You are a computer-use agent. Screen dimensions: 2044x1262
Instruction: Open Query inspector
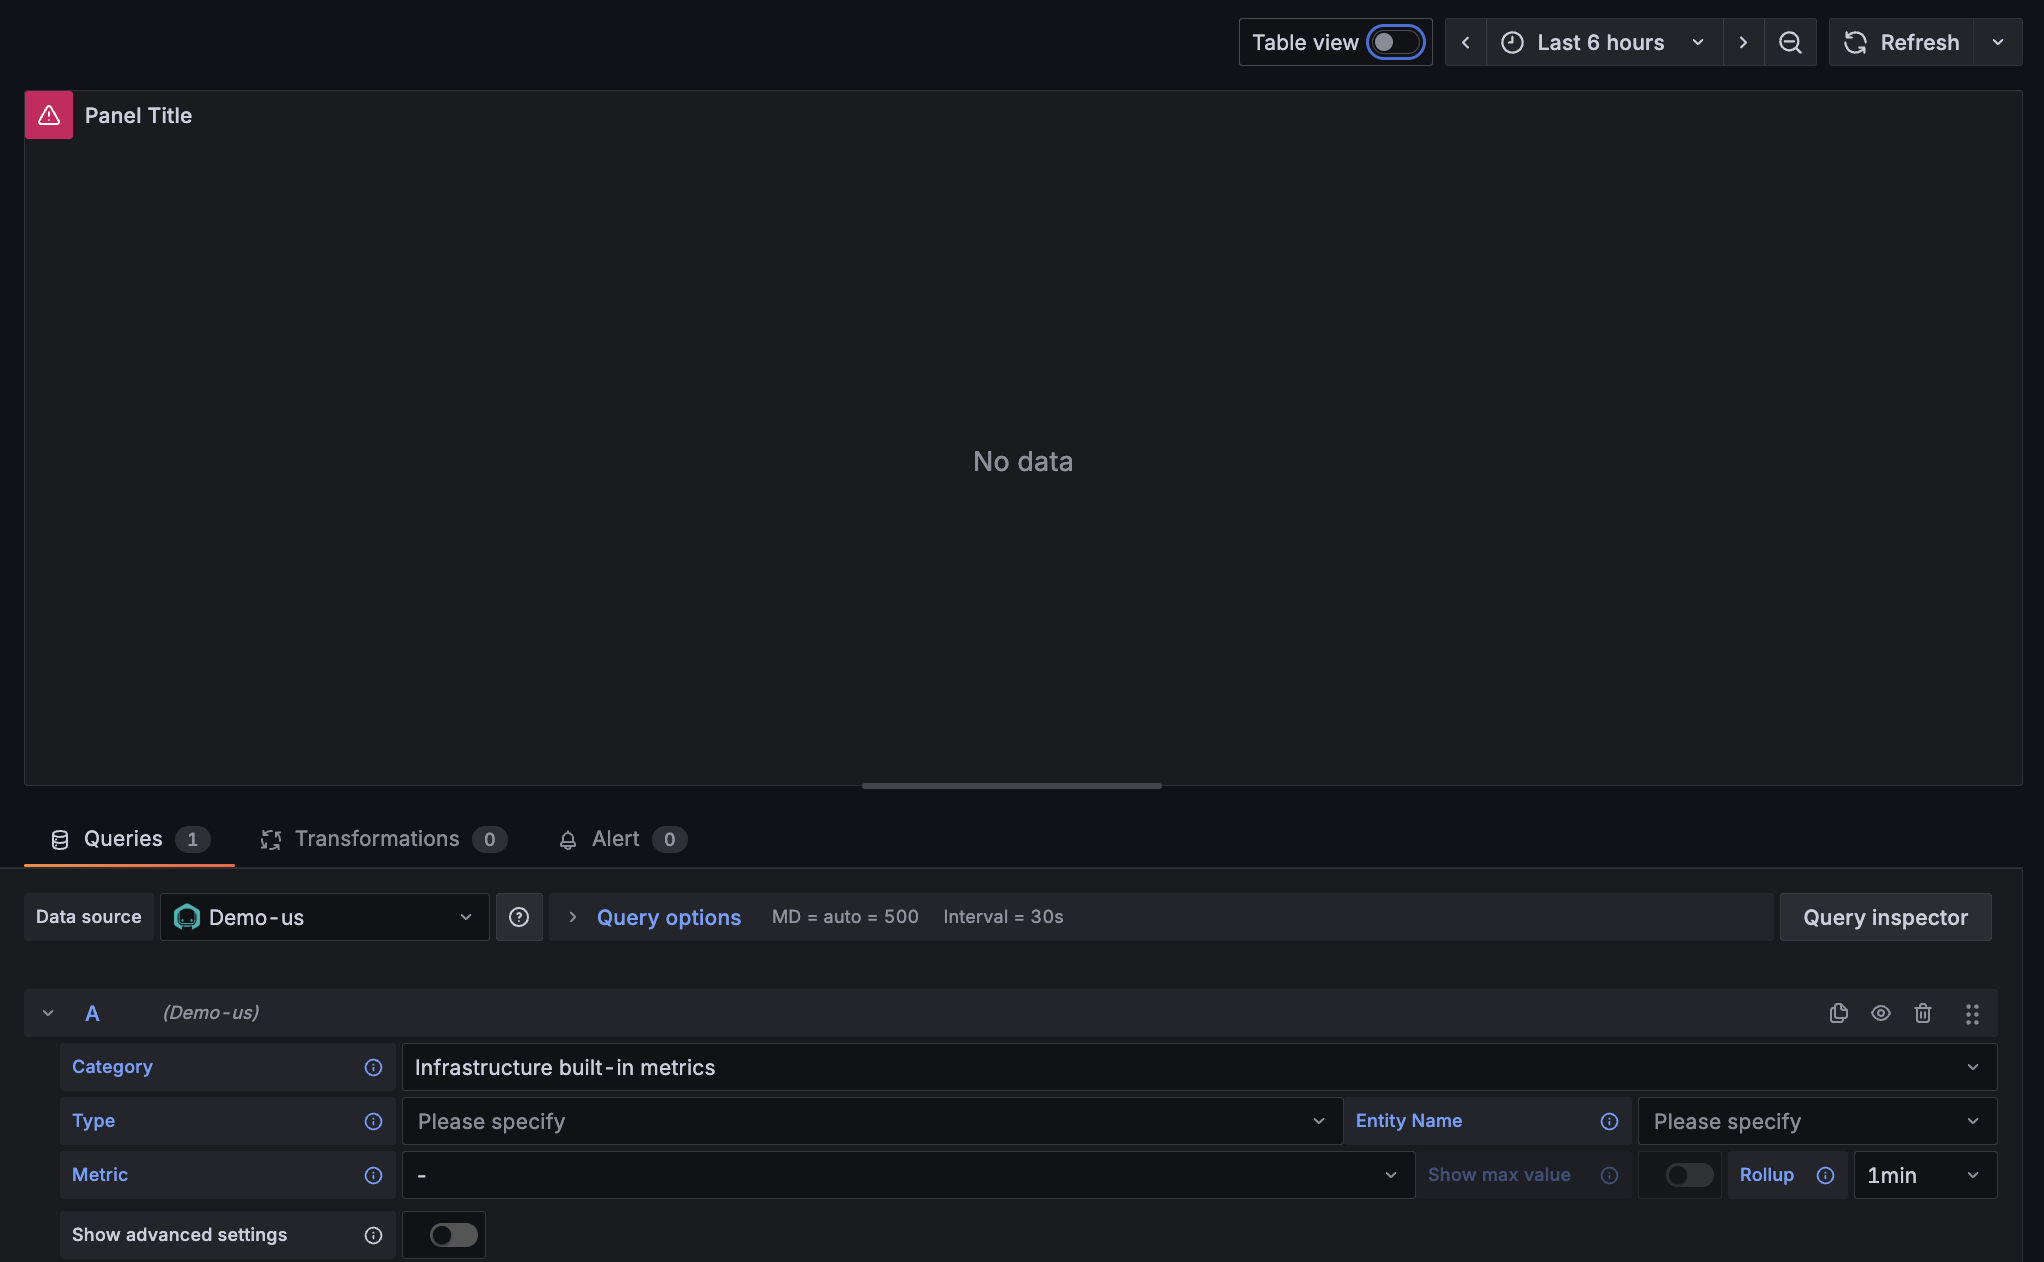[1885, 917]
